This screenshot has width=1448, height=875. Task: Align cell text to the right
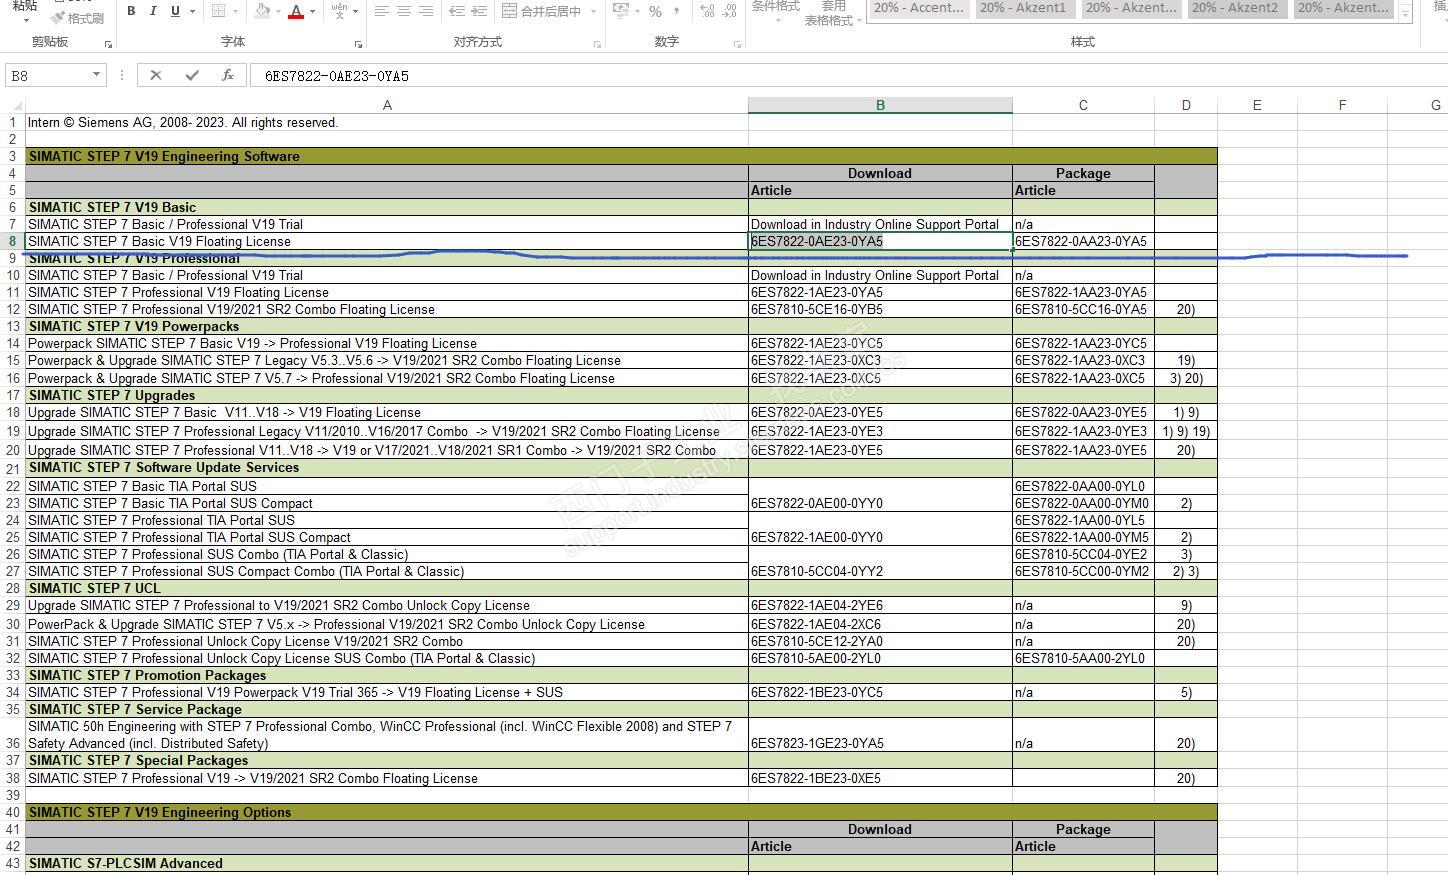click(426, 11)
